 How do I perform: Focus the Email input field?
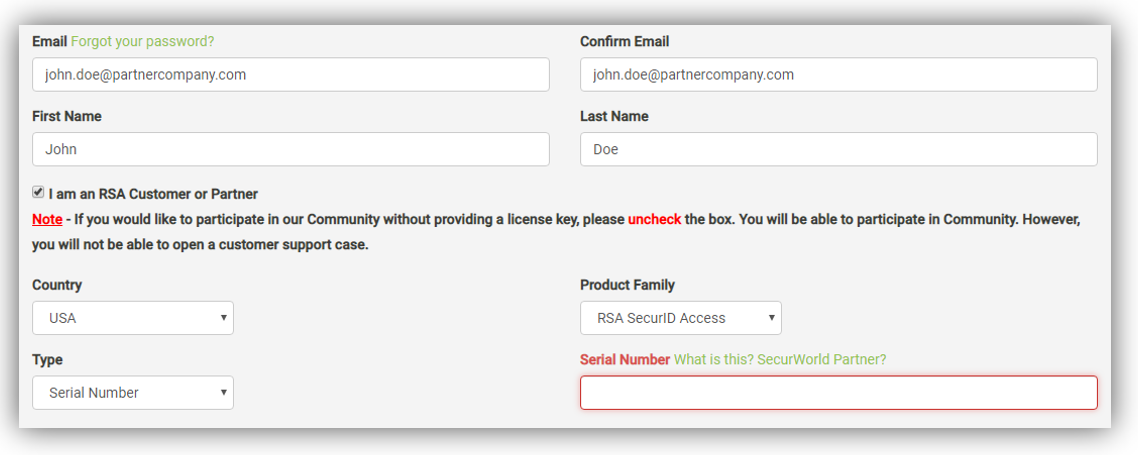pos(290,74)
